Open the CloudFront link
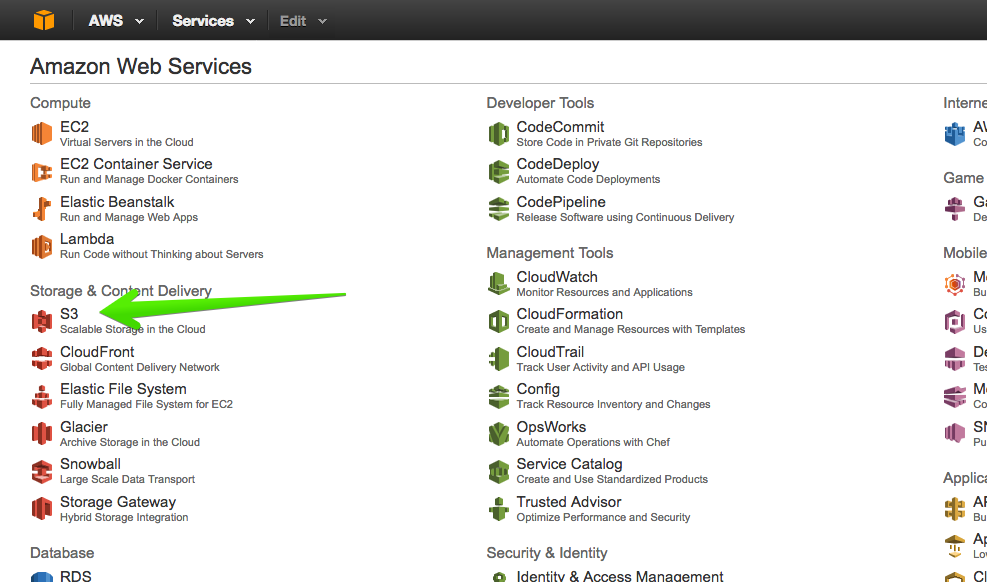The width and height of the screenshot is (987, 582). pos(97,352)
